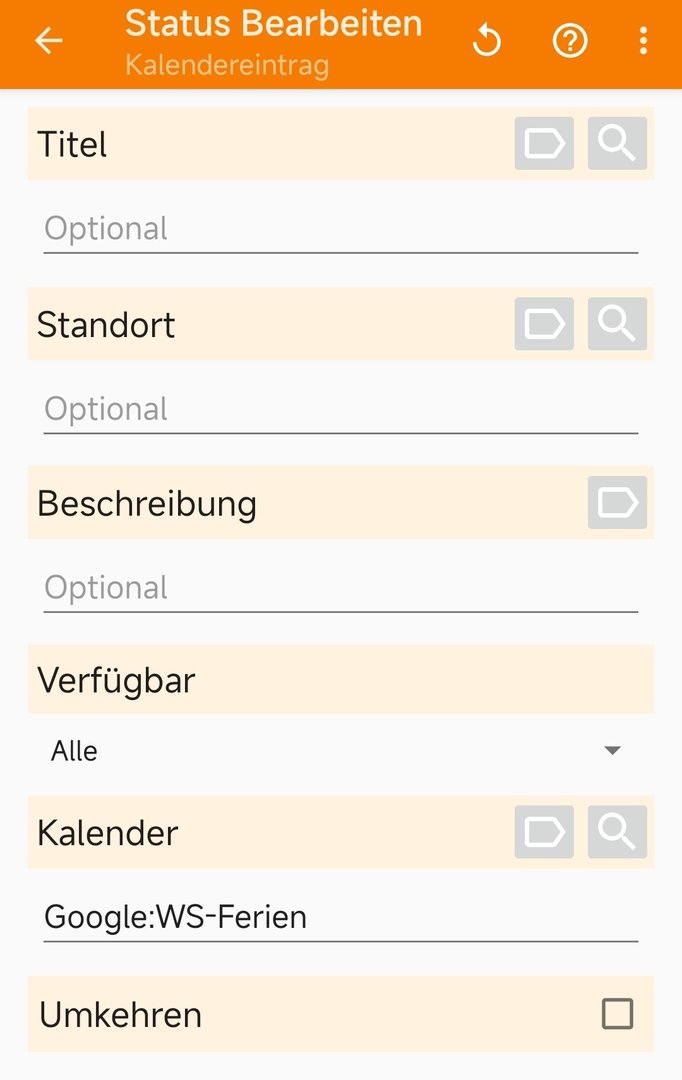
Task: Open help via the question mark icon
Action: 570,41
